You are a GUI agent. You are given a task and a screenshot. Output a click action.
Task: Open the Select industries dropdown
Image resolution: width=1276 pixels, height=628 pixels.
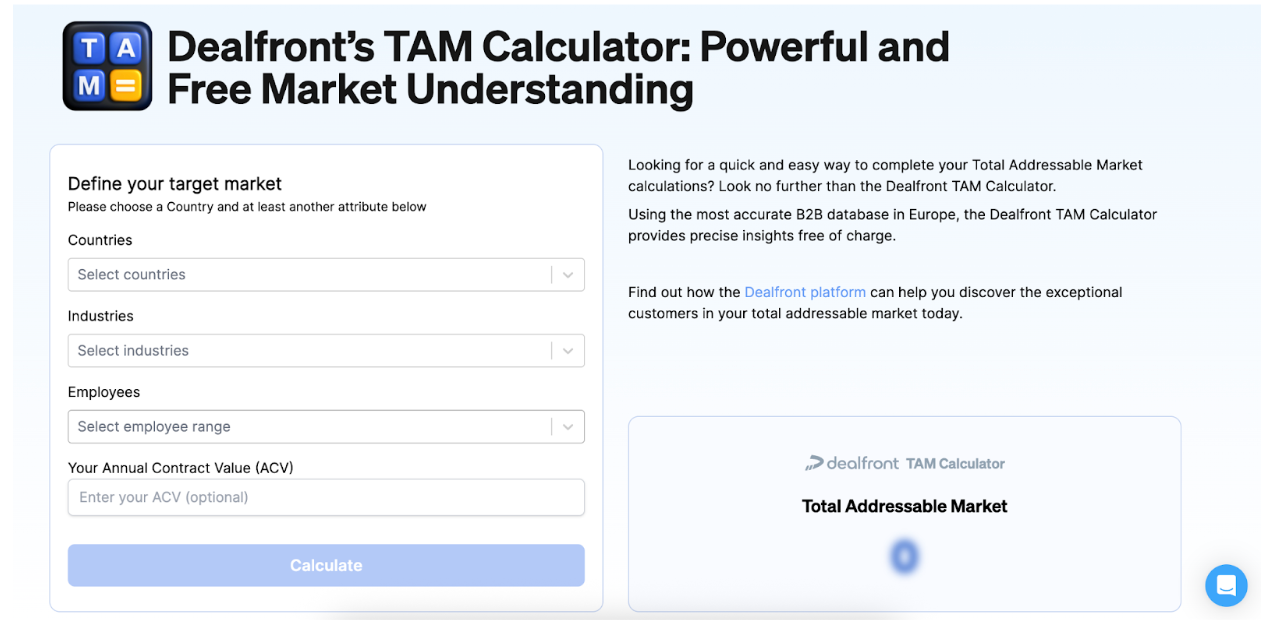tap(300, 350)
